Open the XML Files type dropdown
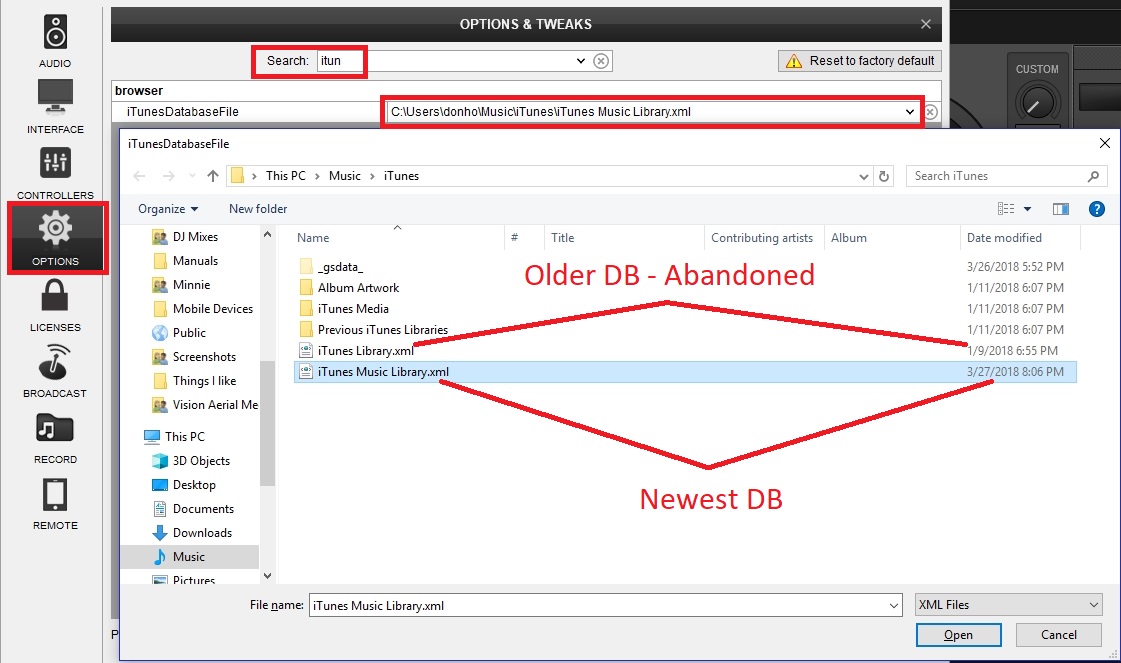 (x=1008, y=605)
